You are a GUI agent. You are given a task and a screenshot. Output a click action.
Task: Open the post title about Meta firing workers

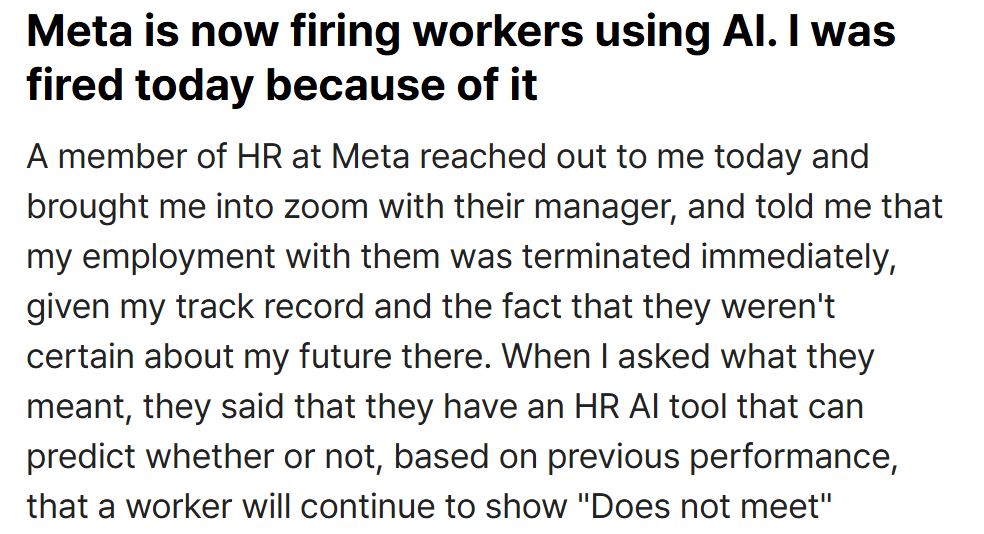(461, 58)
